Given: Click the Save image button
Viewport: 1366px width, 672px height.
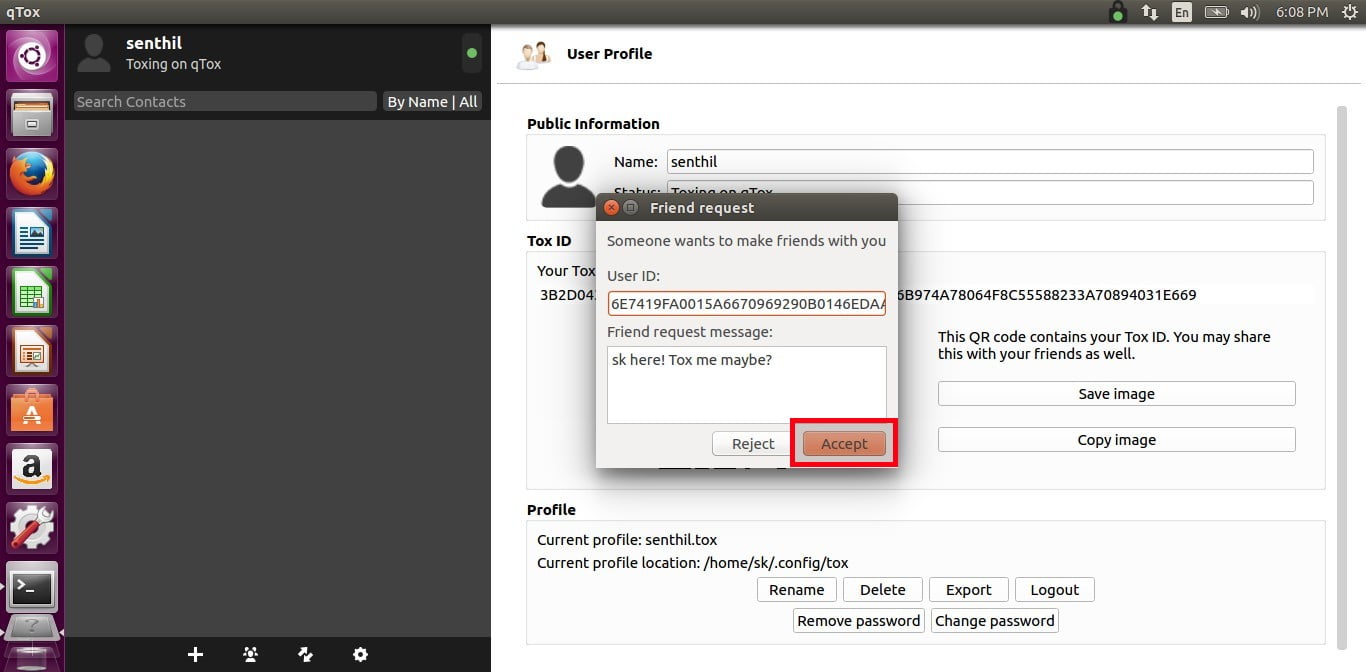Looking at the screenshot, I should click(x=1116, y=394).
